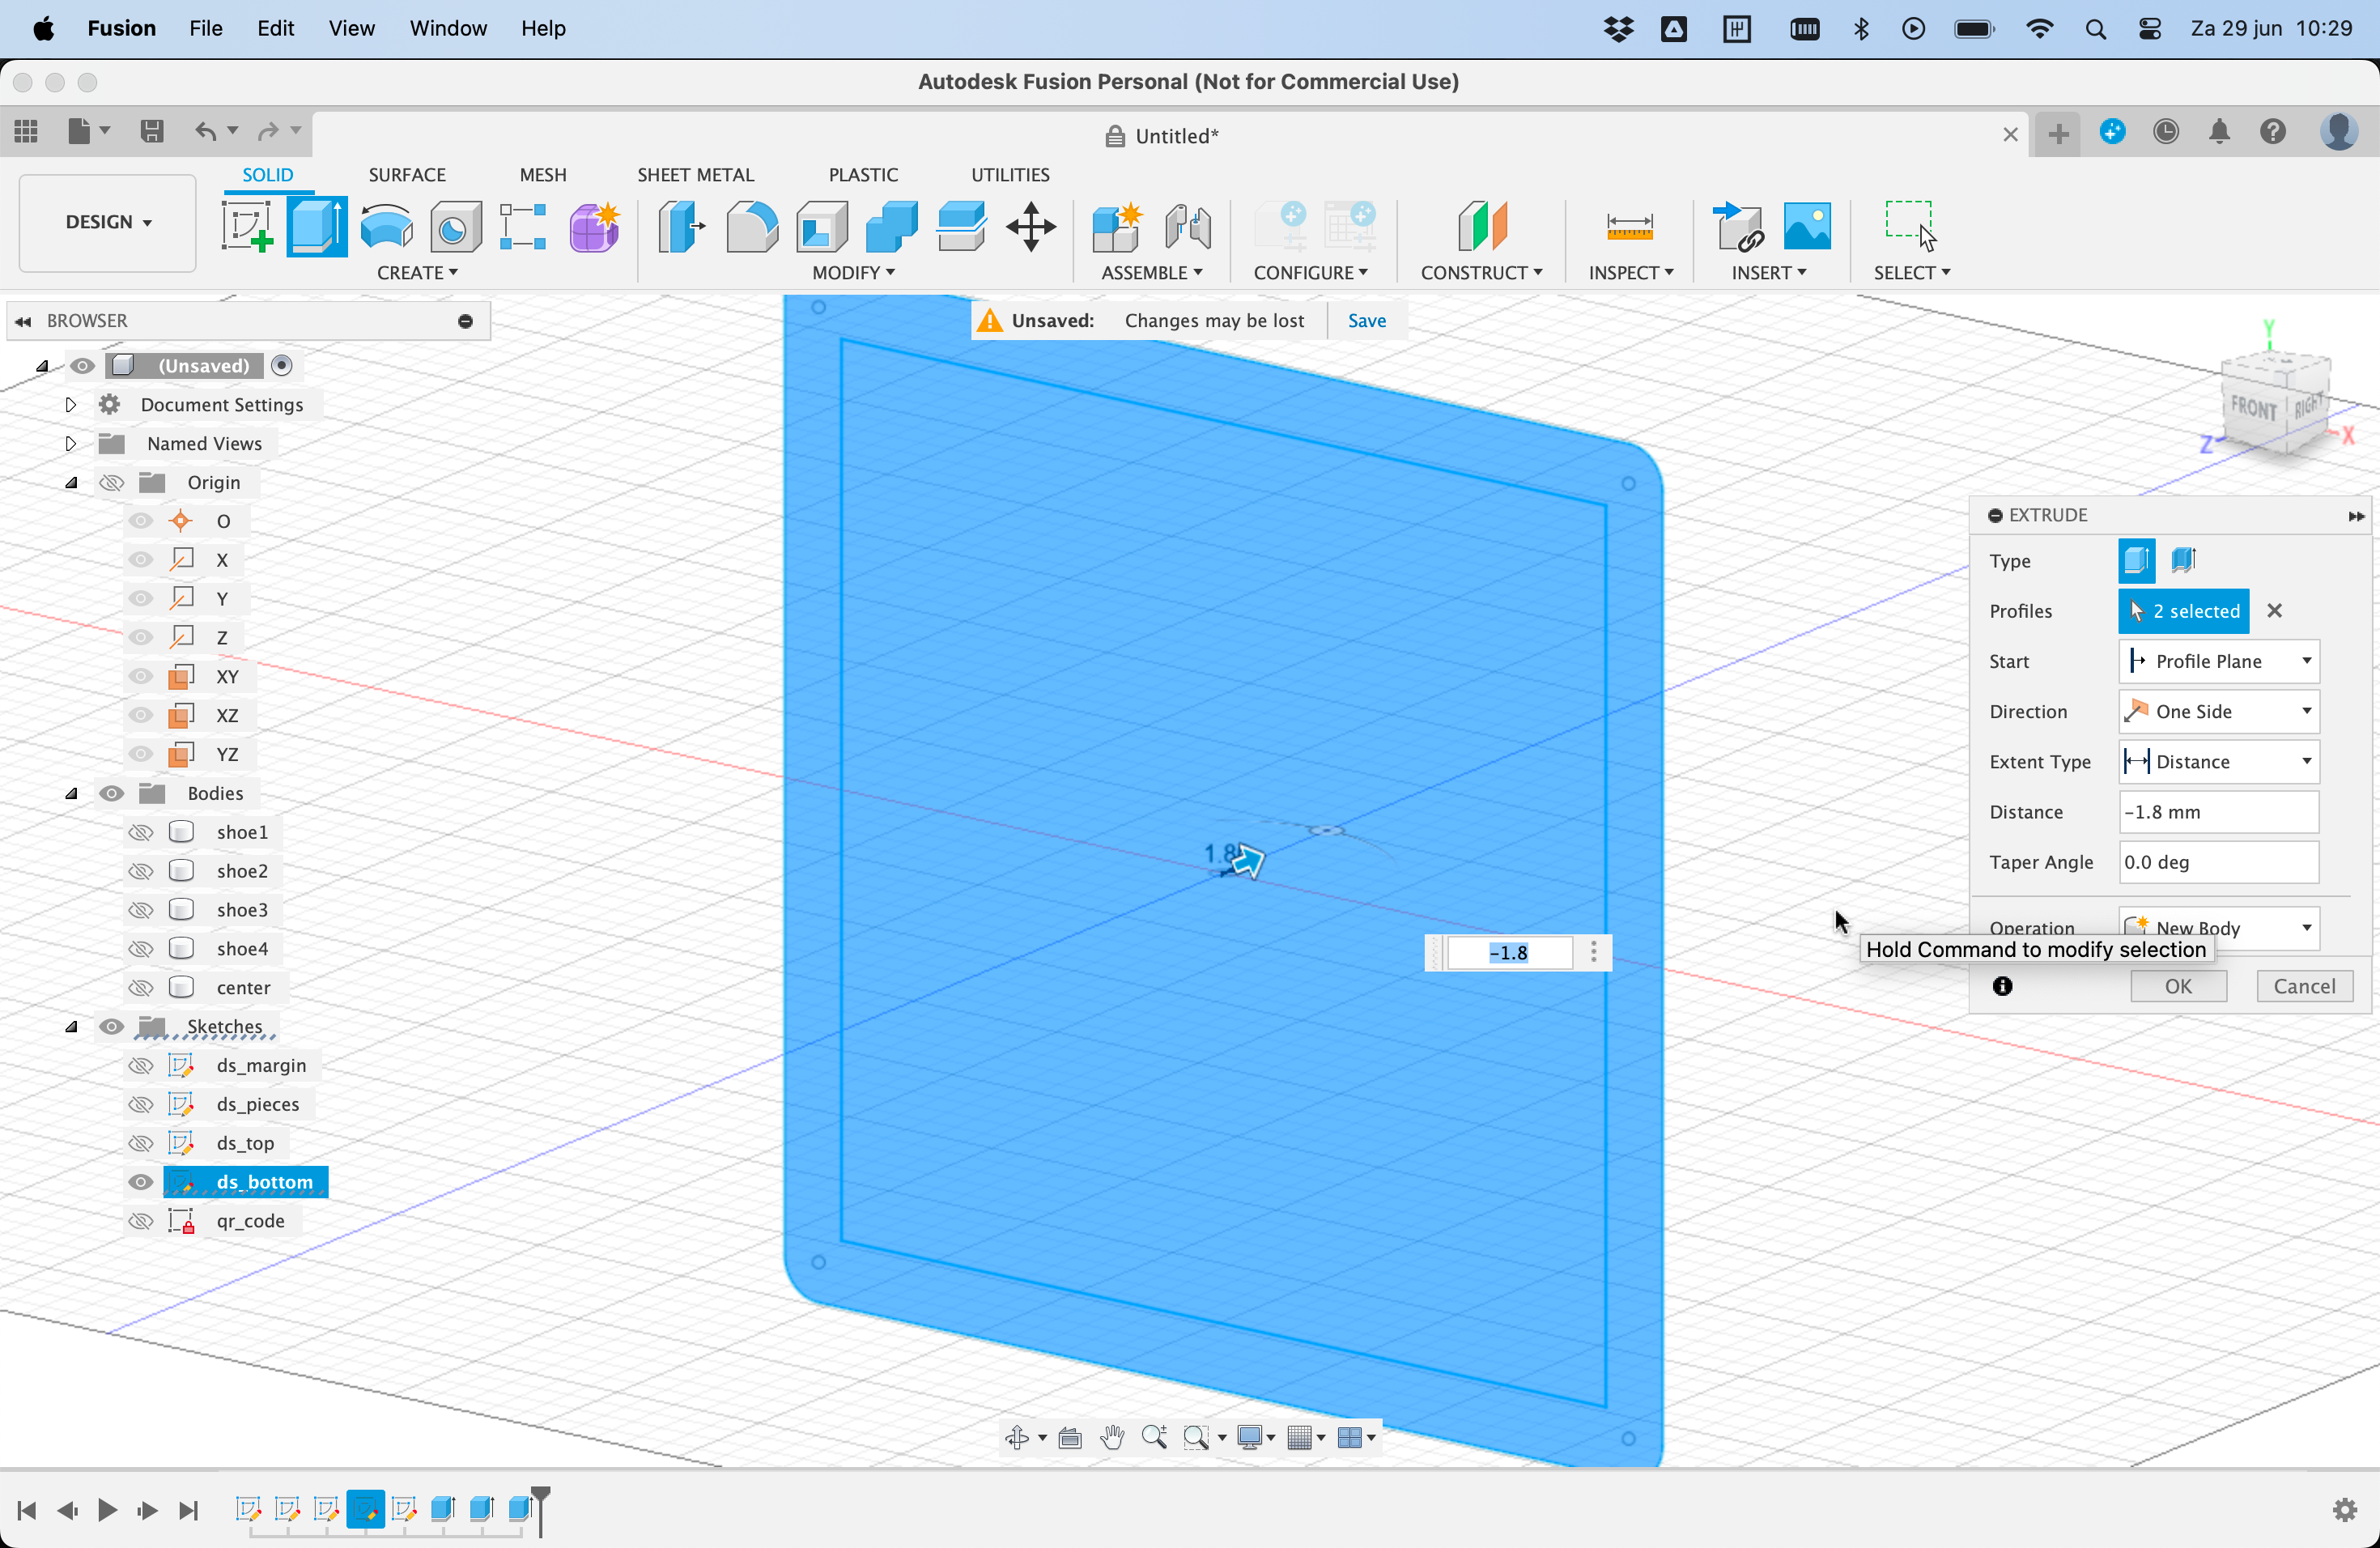
Task: Open the Window menu
Action: click(448, 28)
